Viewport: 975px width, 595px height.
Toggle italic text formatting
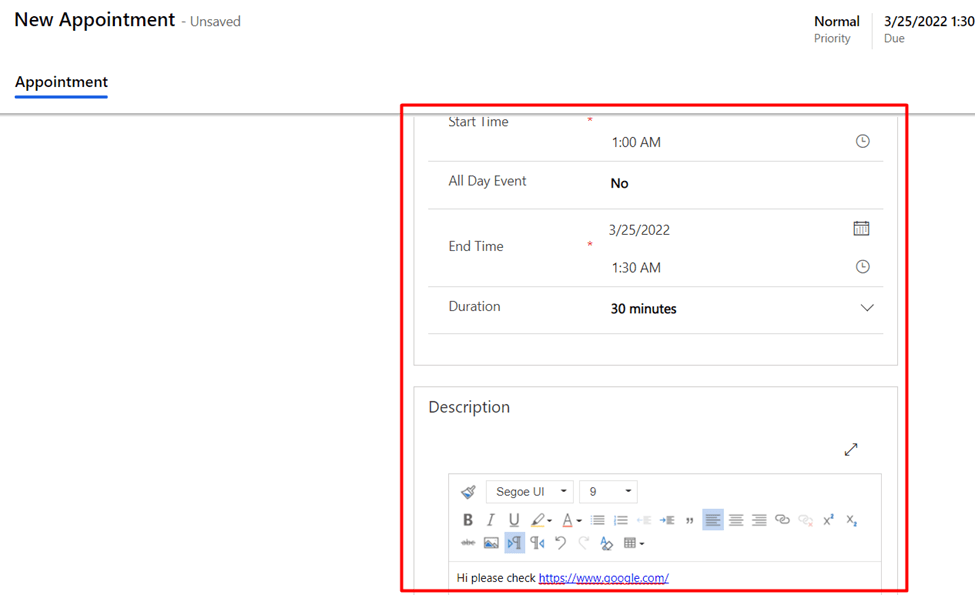(490, 520)
